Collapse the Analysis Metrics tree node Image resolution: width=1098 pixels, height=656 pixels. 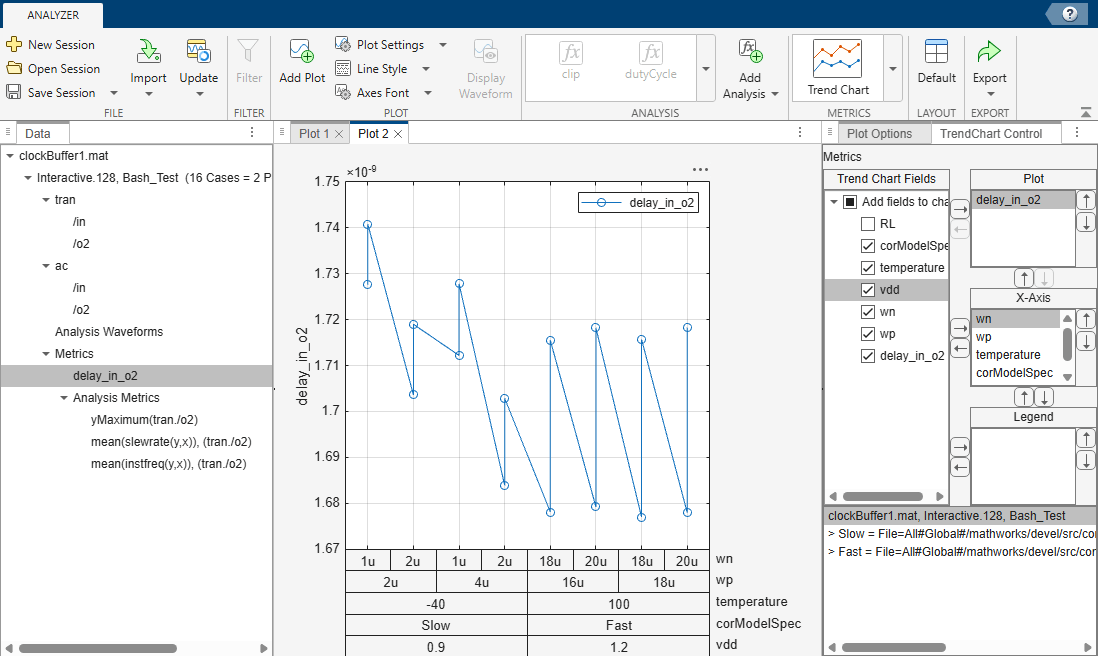click(x=64, y=398)
